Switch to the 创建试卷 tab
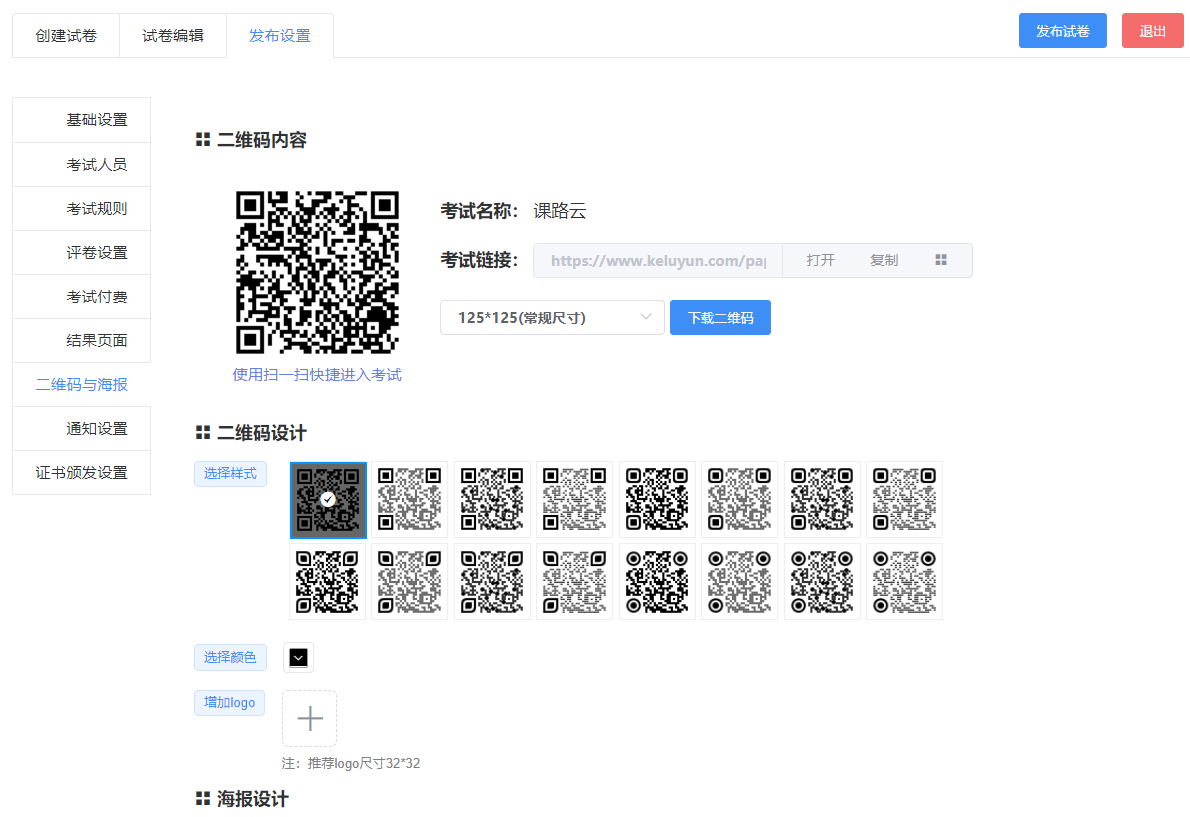Screen dimensions: 1190x817 [66, 36]
